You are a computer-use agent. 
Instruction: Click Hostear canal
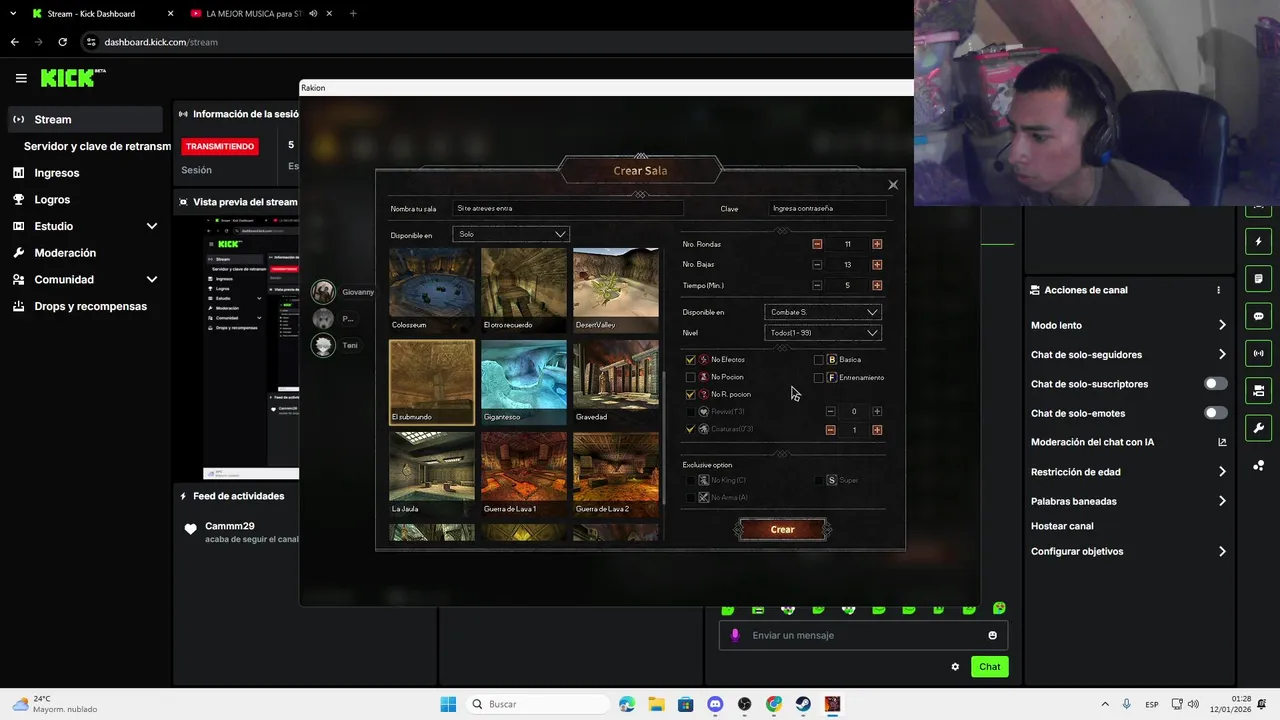(x=1062, y=526)
